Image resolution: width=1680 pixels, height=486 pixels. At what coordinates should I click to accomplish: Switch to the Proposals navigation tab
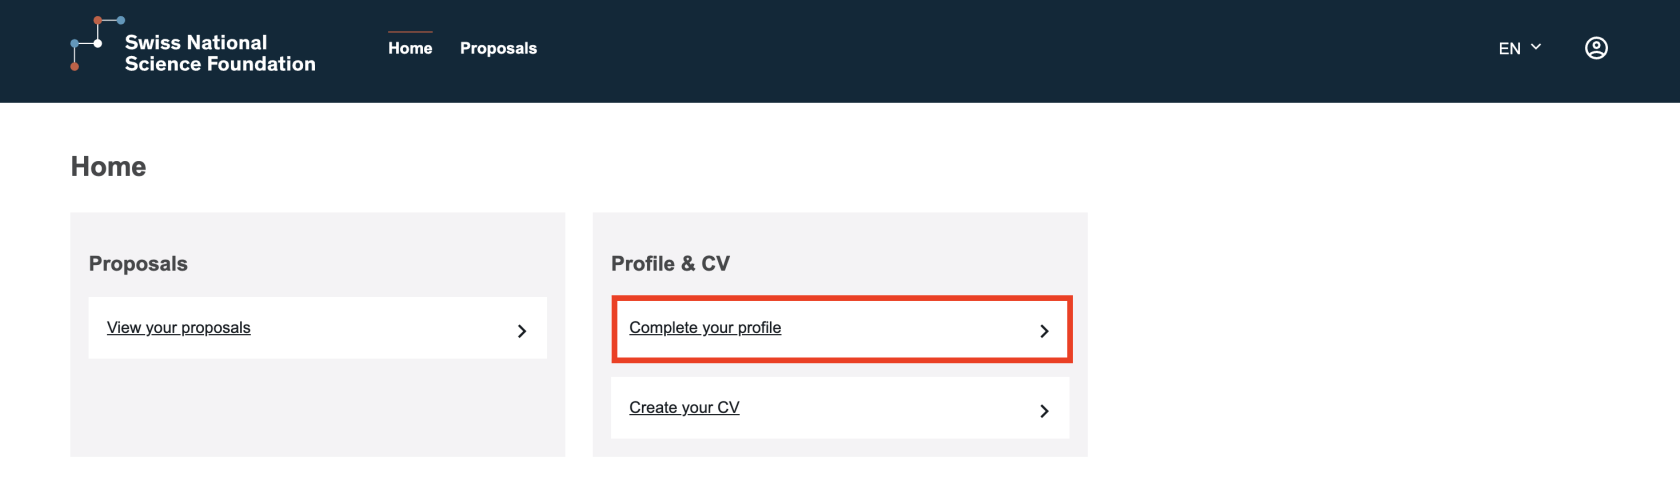(498, 48)
